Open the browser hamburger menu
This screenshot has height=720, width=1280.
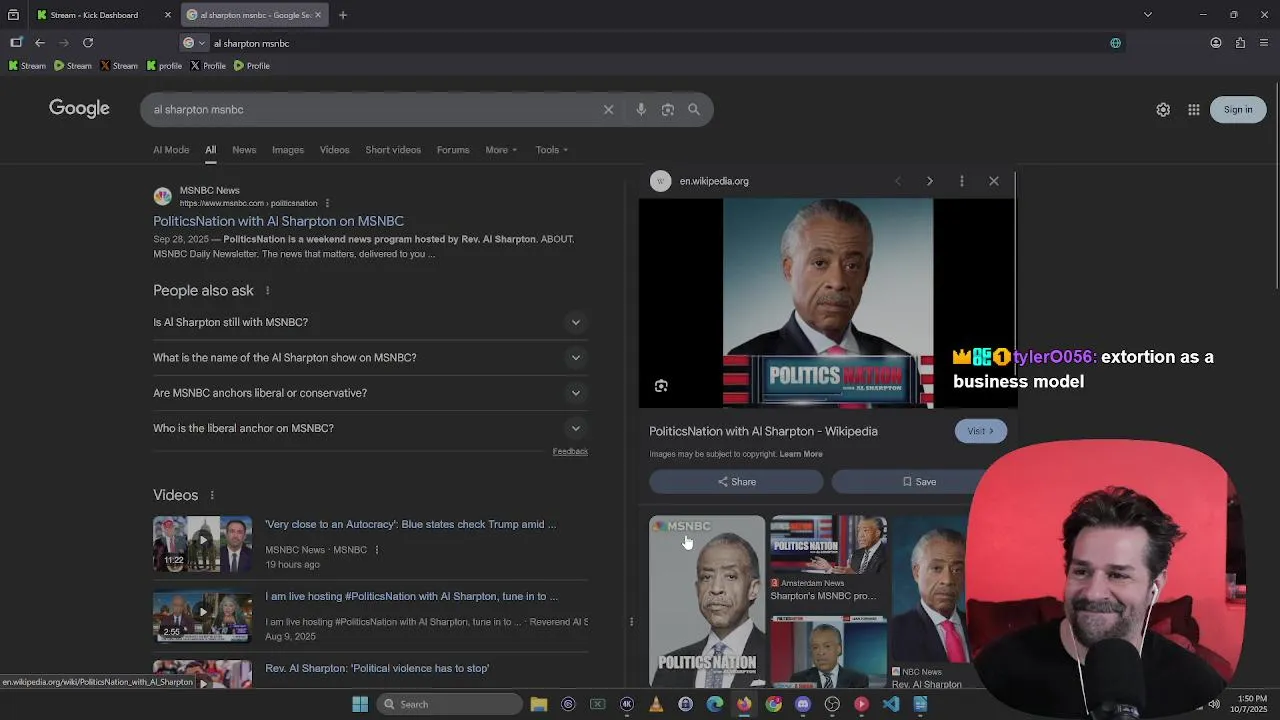click(1265, 43)
